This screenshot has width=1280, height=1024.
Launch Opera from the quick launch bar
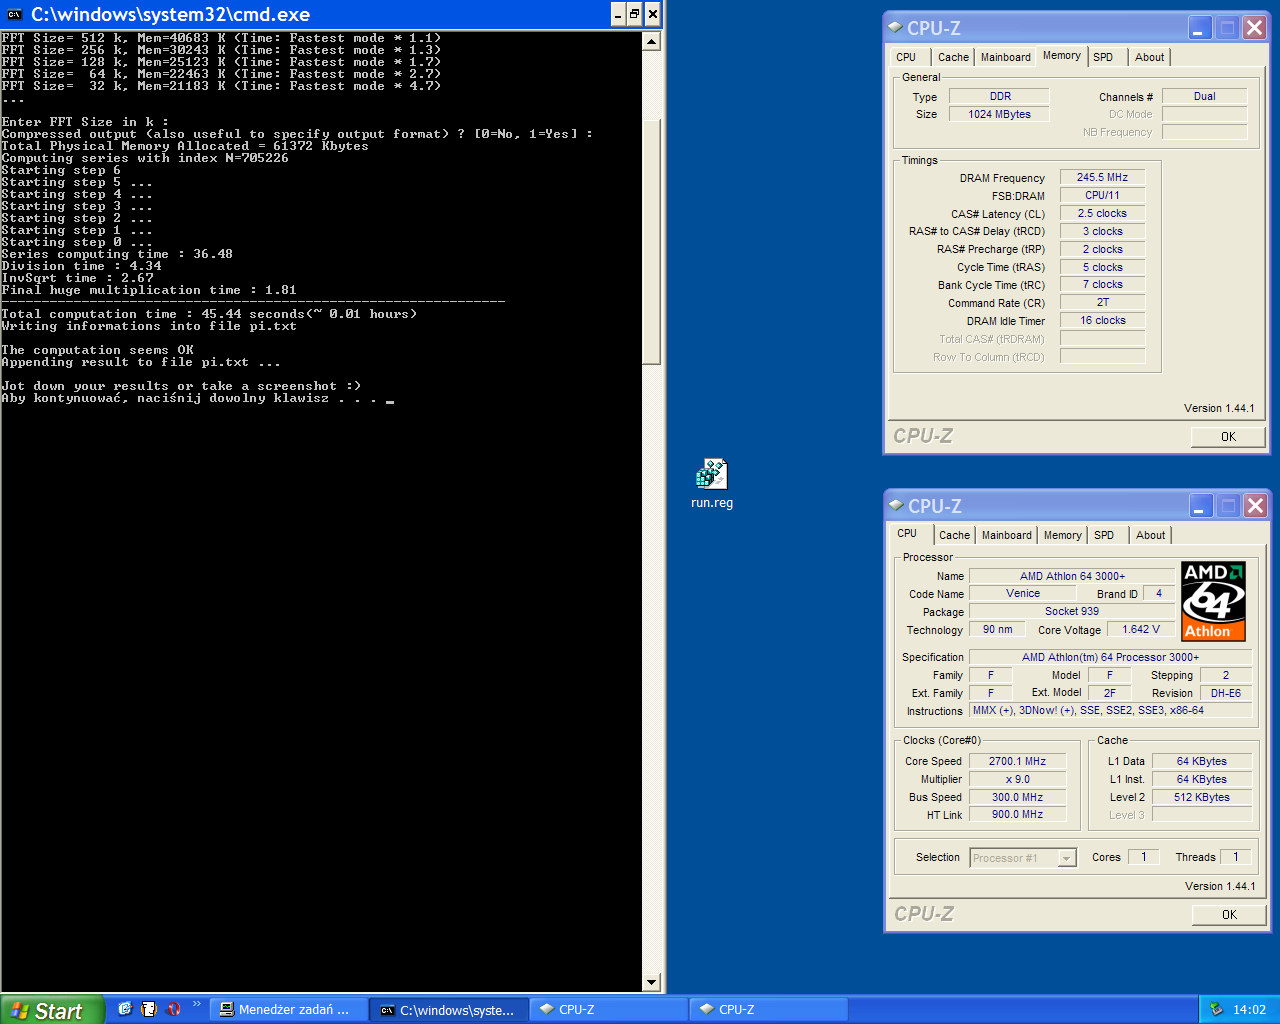tap(173, 1009)
